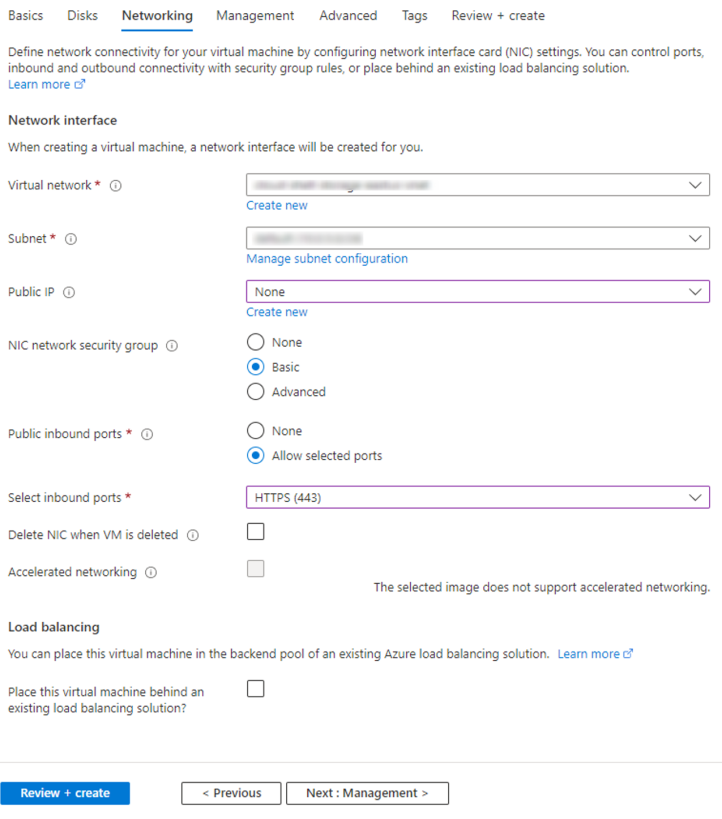Viewport: 722px width, 819px height.
Task: Click Manage subnet configuration link
Action: [327, 258]
